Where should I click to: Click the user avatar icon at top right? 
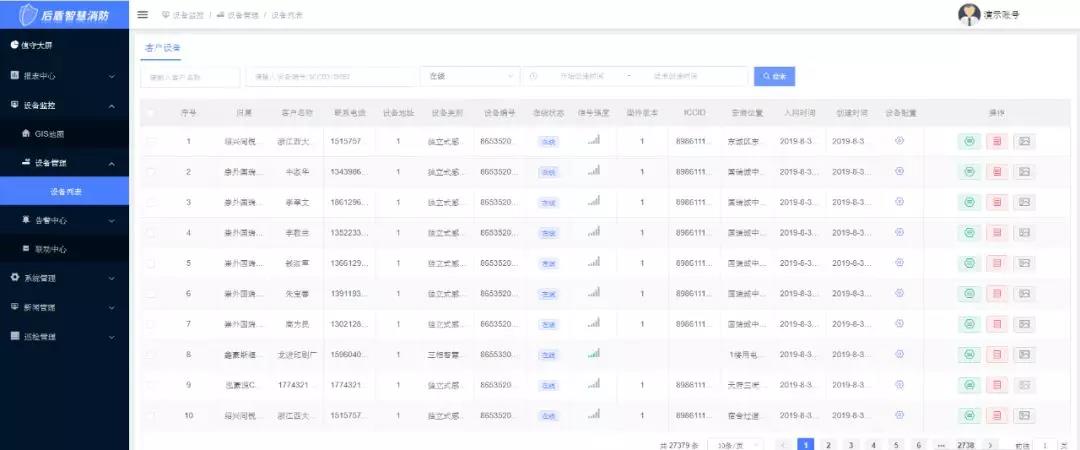968,14
